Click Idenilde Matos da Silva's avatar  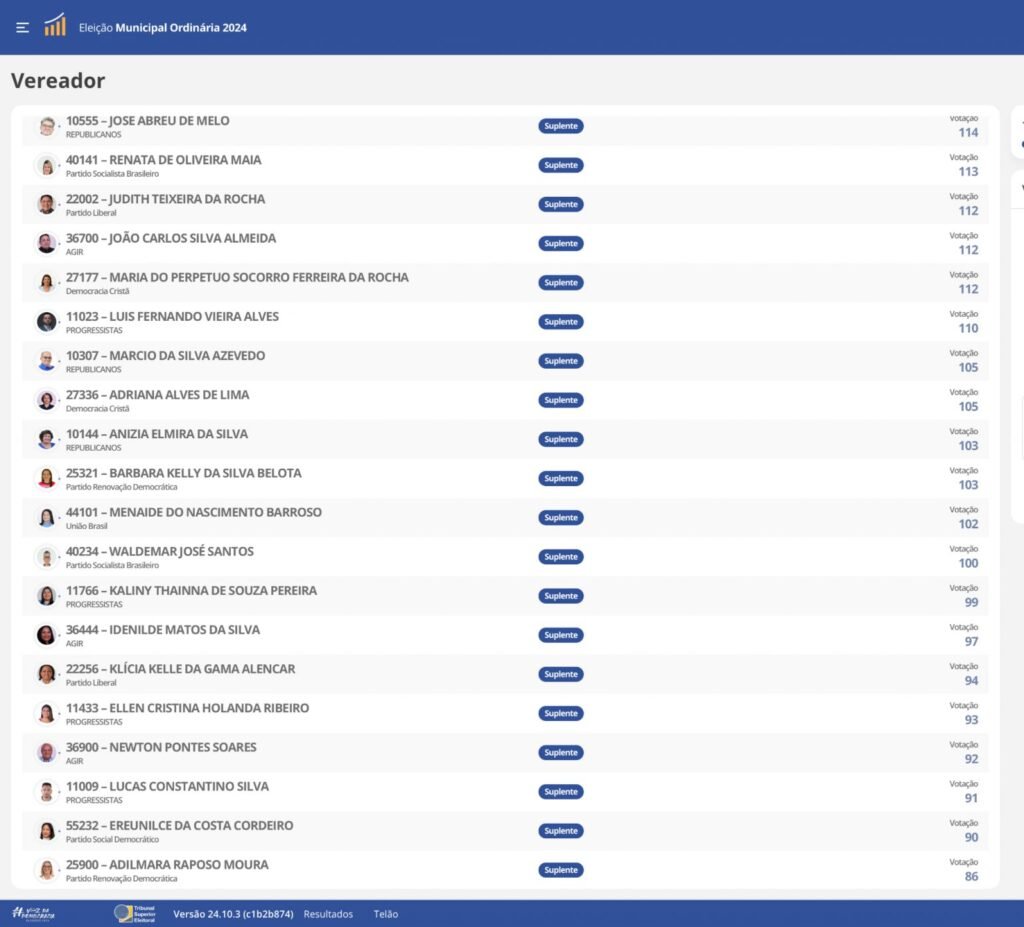coord(47,635)
